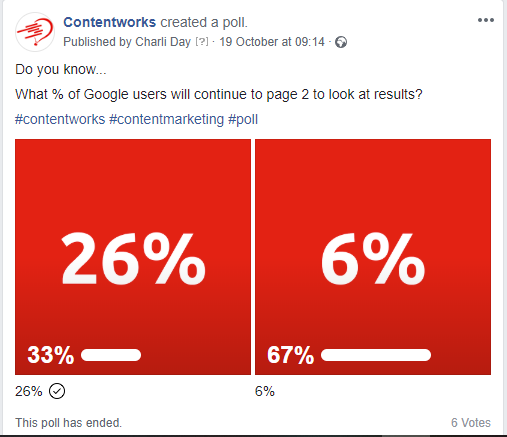
Task: Click the Contentworks profile logo
Action: 35,32
